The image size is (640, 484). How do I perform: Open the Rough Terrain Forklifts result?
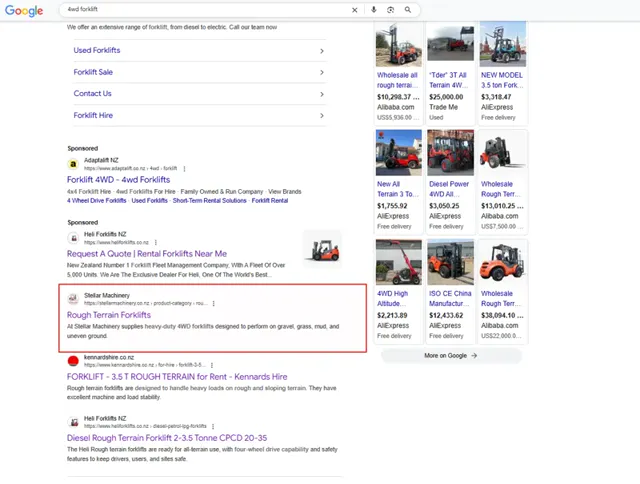(109, 315)
